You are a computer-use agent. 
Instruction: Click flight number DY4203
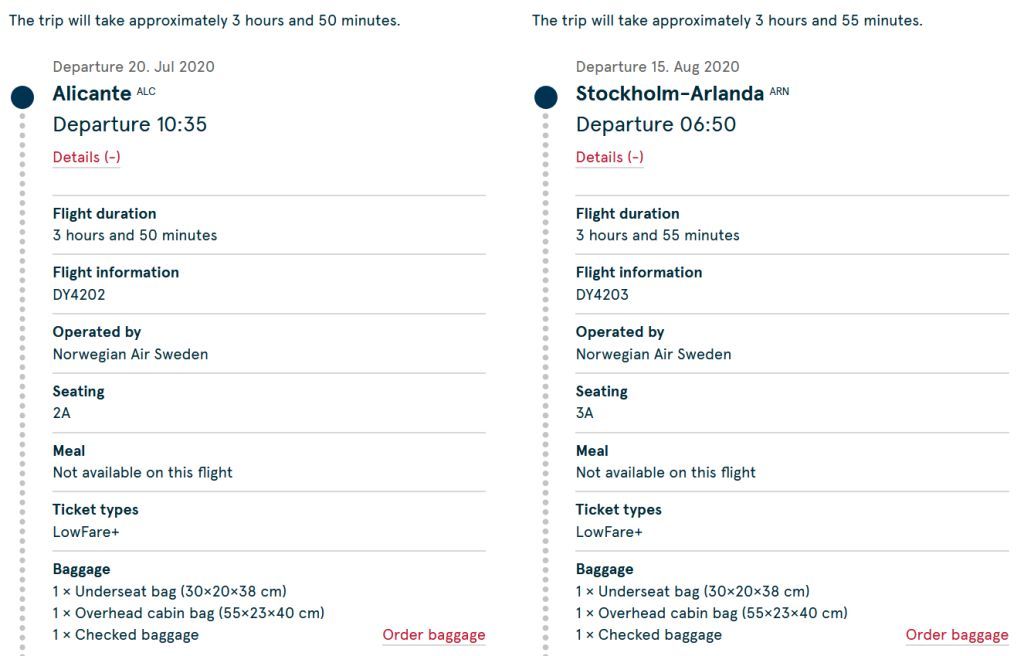[x=602, y=295]
